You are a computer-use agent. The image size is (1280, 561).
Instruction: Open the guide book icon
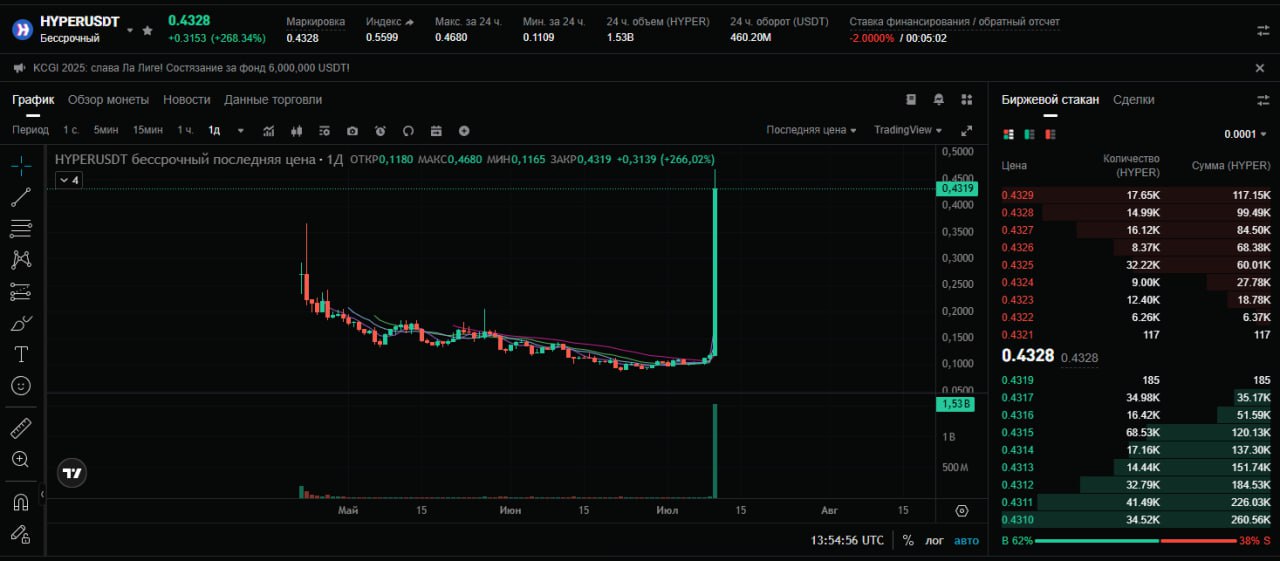click(911, 100)
